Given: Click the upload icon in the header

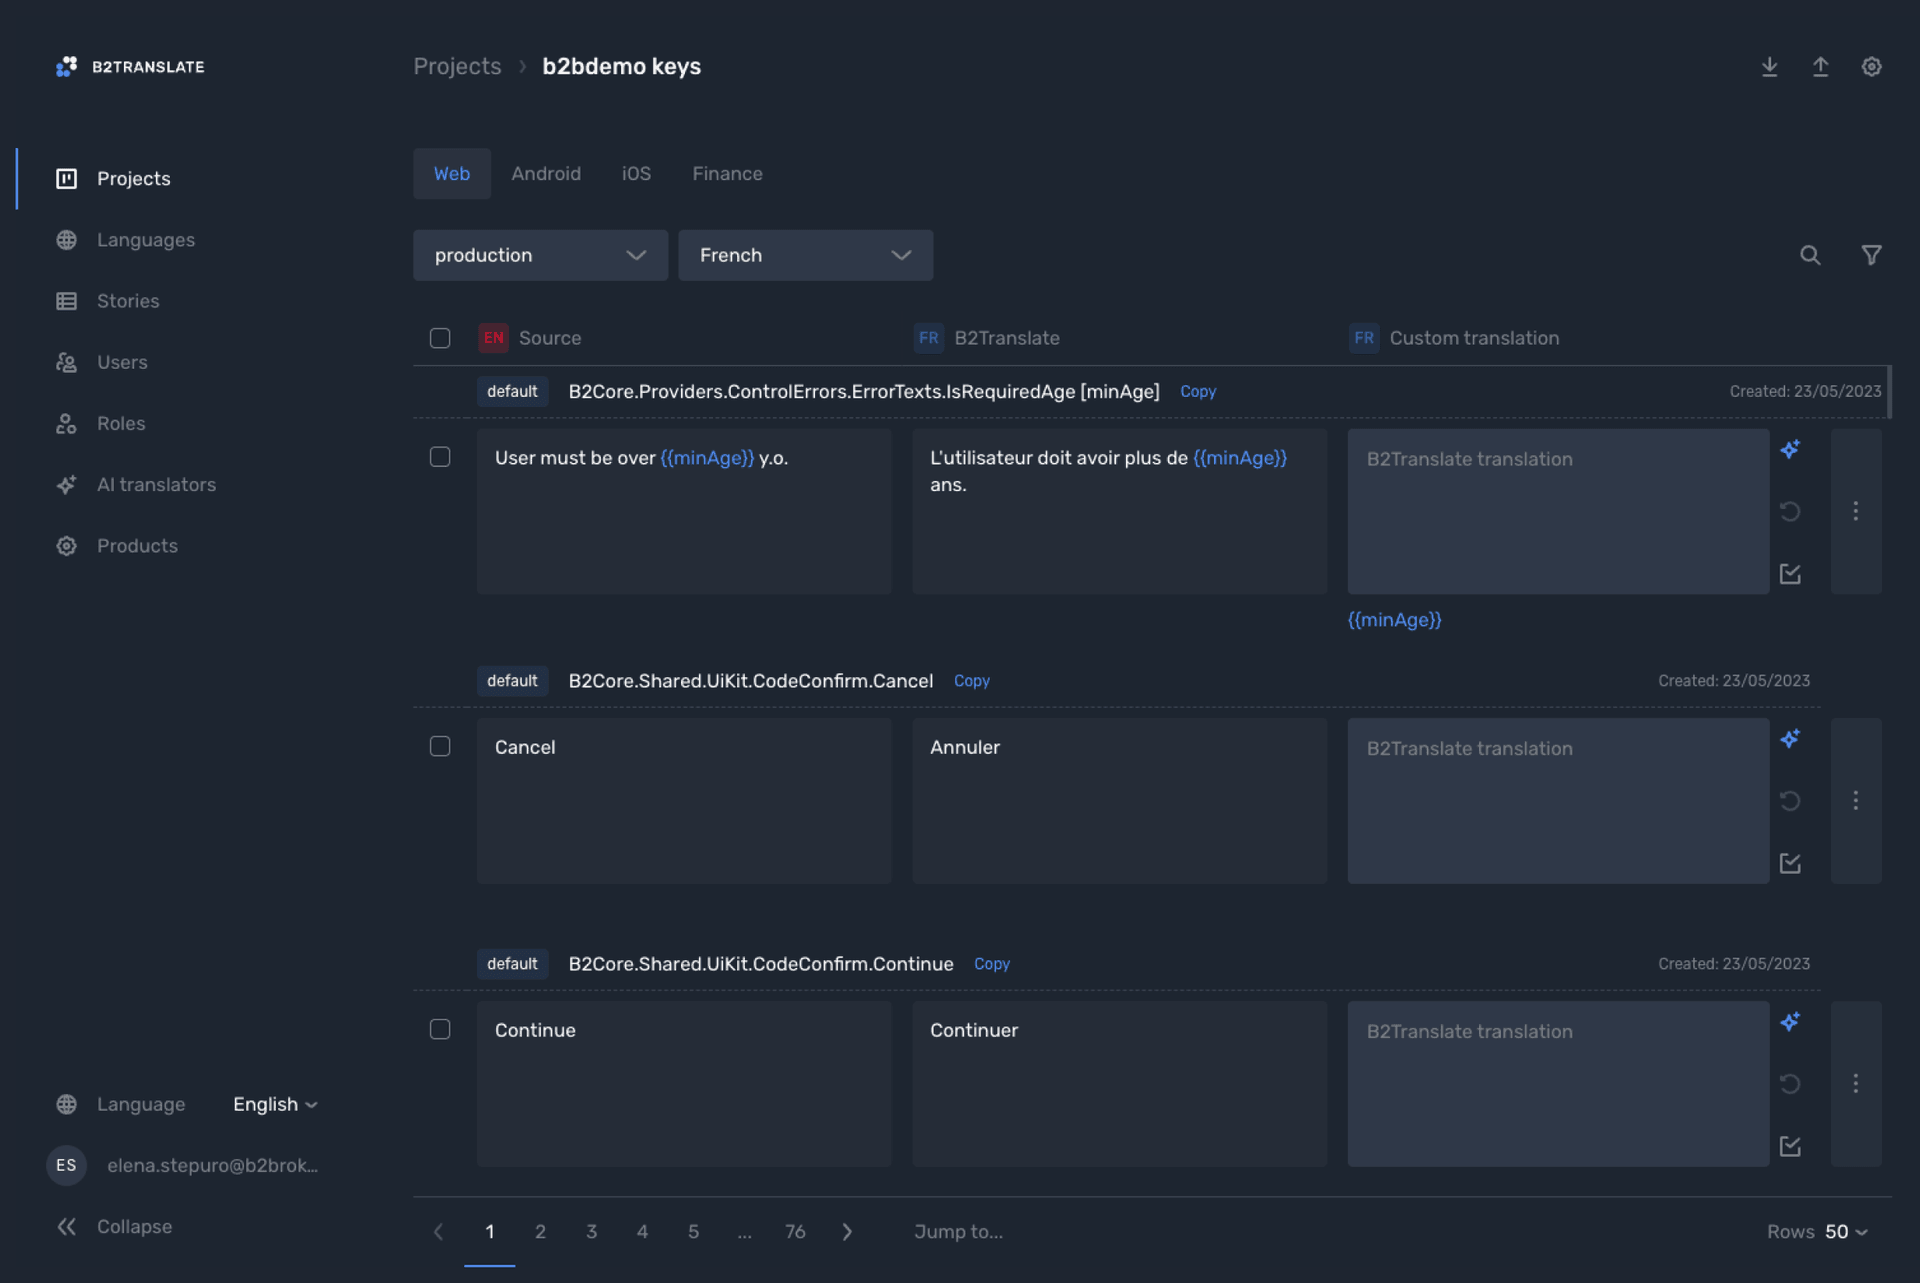Looking at the screenshot, I should click(1820, 66).
